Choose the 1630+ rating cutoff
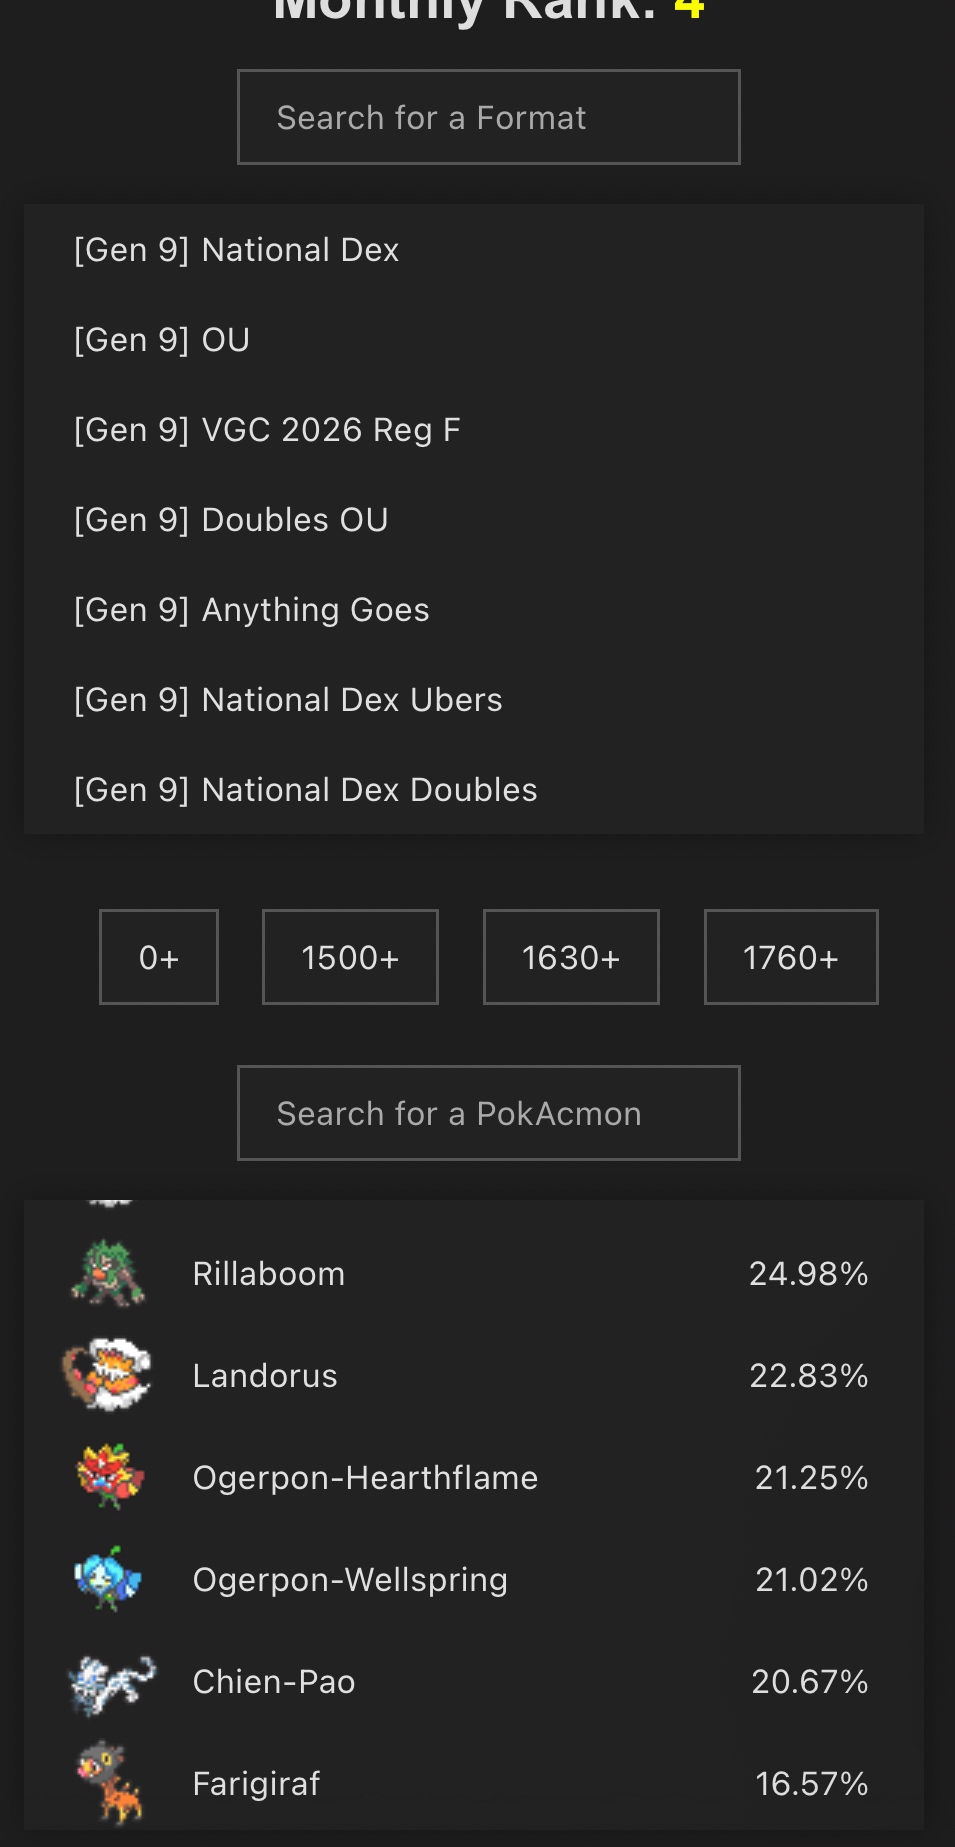 point(571,957)
